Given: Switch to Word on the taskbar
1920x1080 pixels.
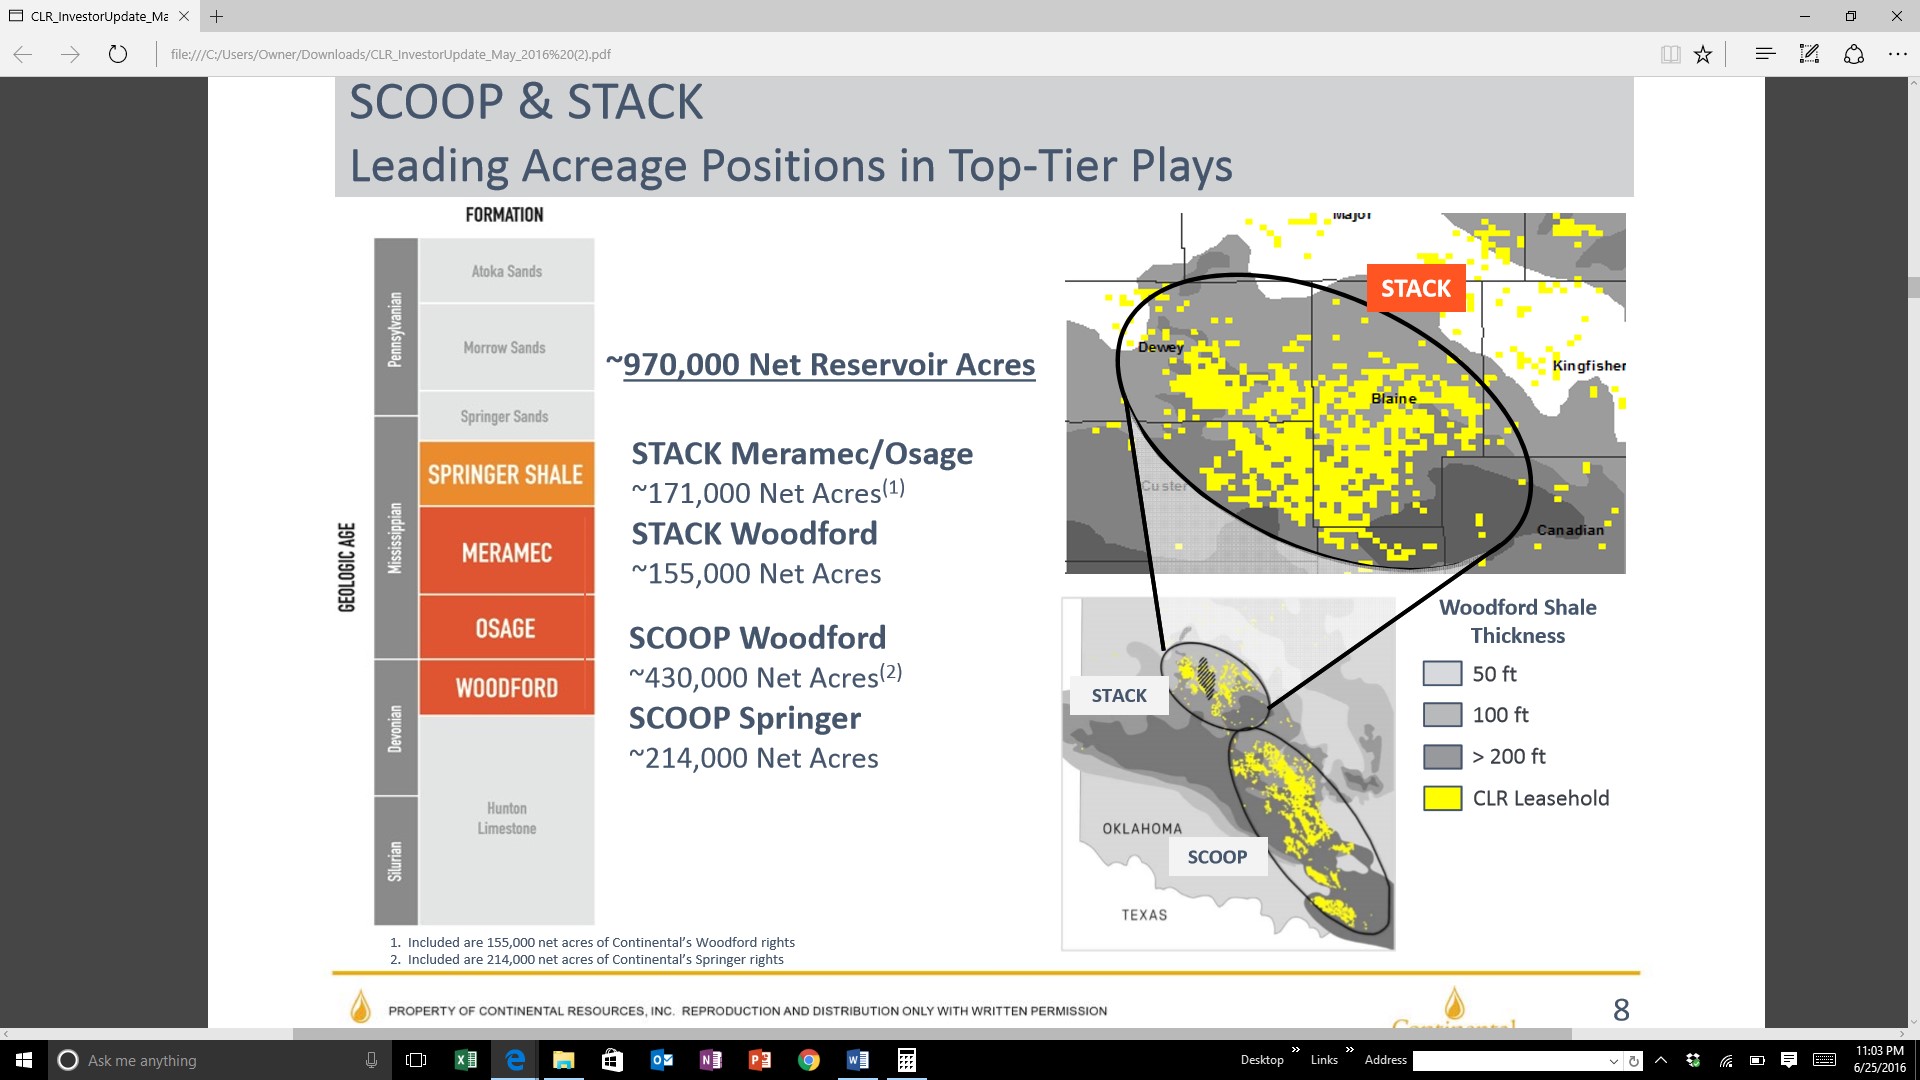Looking at the screenshot, I should pyautogui.click(x=857, y=1060).
